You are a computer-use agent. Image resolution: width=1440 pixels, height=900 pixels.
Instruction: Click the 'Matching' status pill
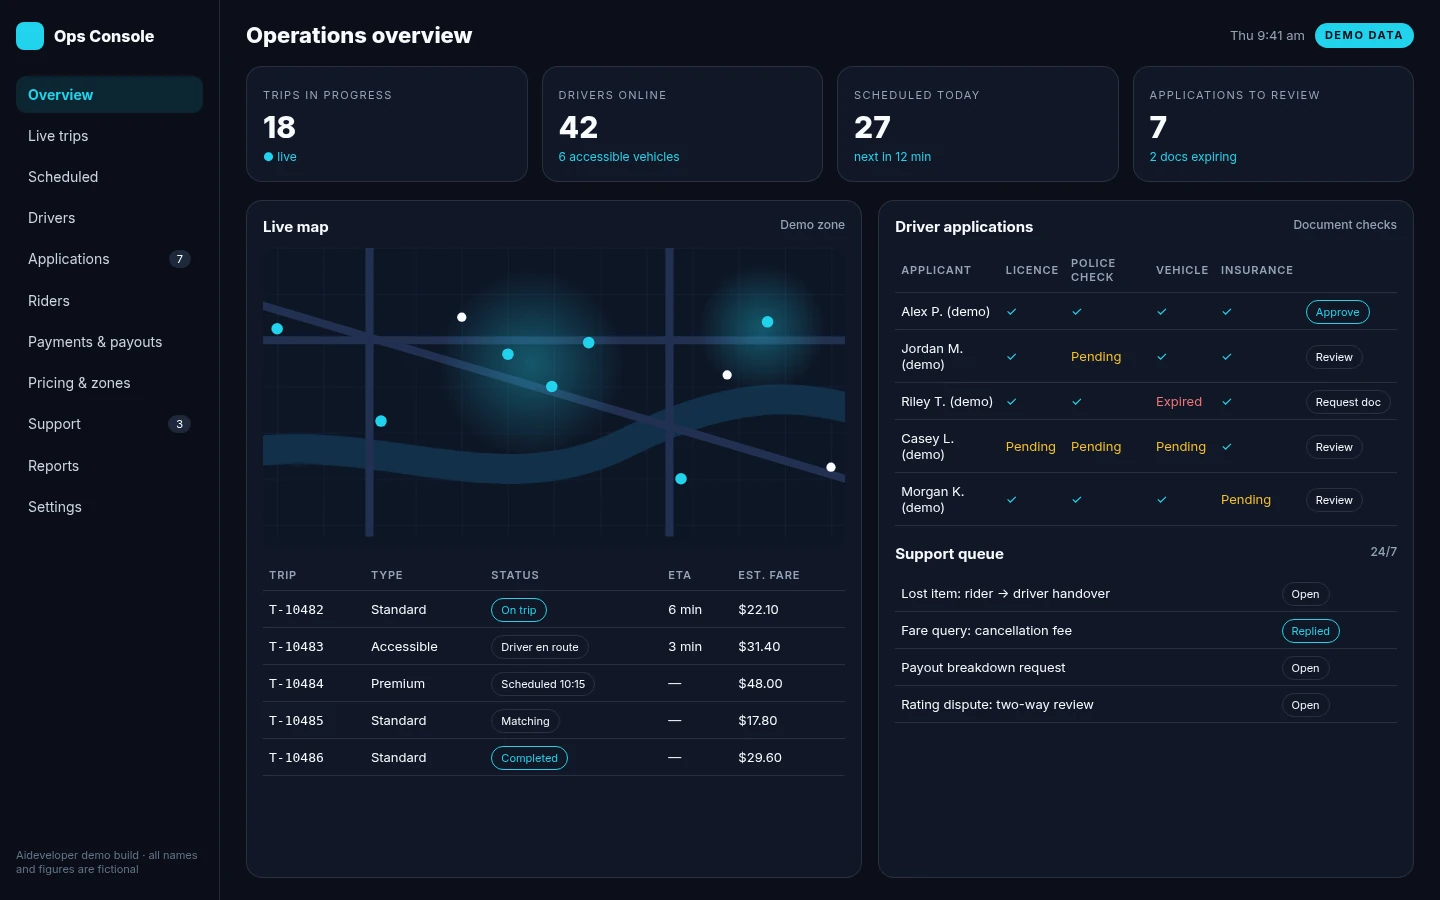[x=525, y=721]
